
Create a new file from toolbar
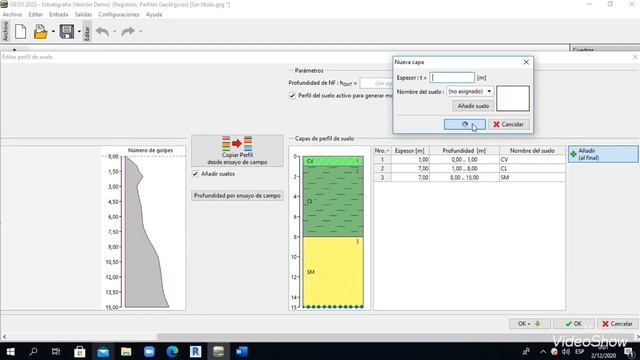[x=20, y=31]
